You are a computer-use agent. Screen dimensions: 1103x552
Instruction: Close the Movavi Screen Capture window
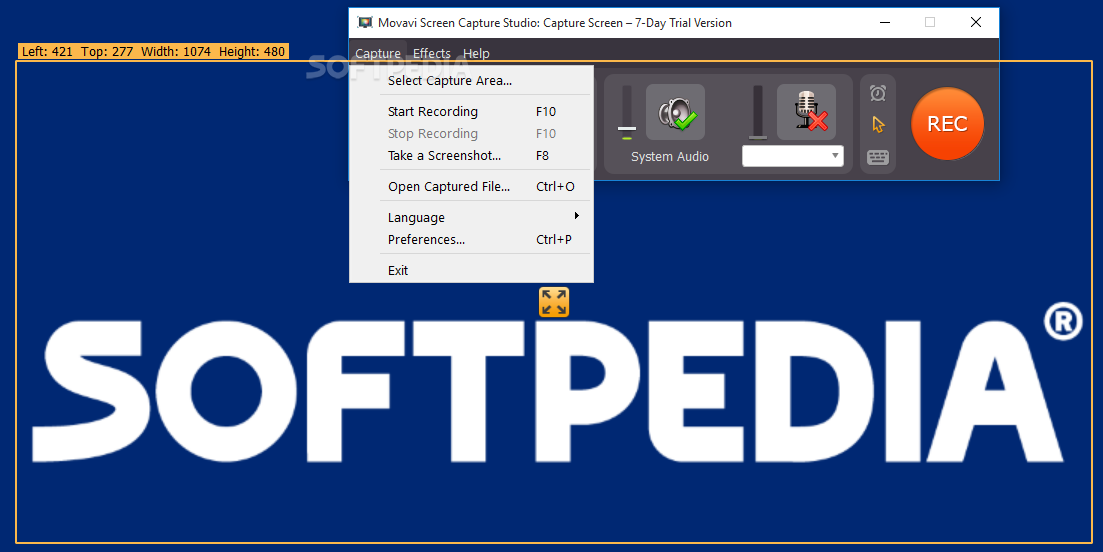pyautogui.click(x=976, y=23)
